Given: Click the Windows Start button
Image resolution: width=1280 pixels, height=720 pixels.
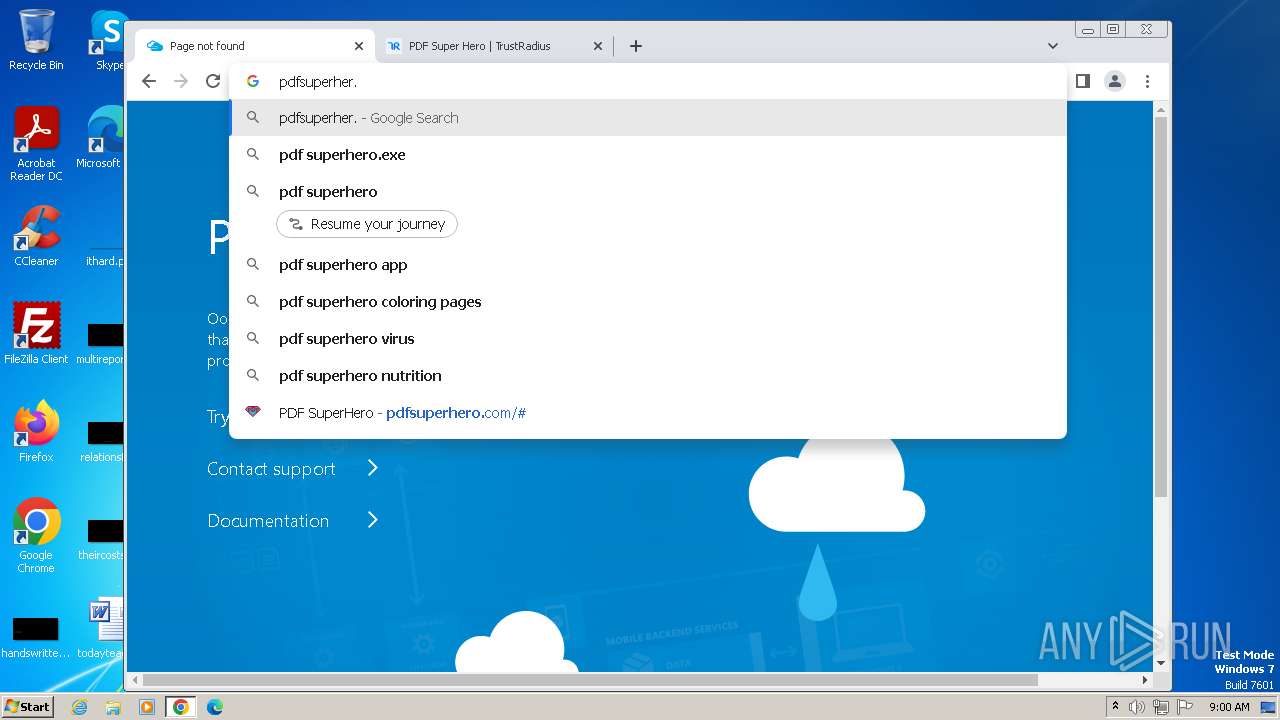Looking at the screenshot, I should [x=27, y=707].
